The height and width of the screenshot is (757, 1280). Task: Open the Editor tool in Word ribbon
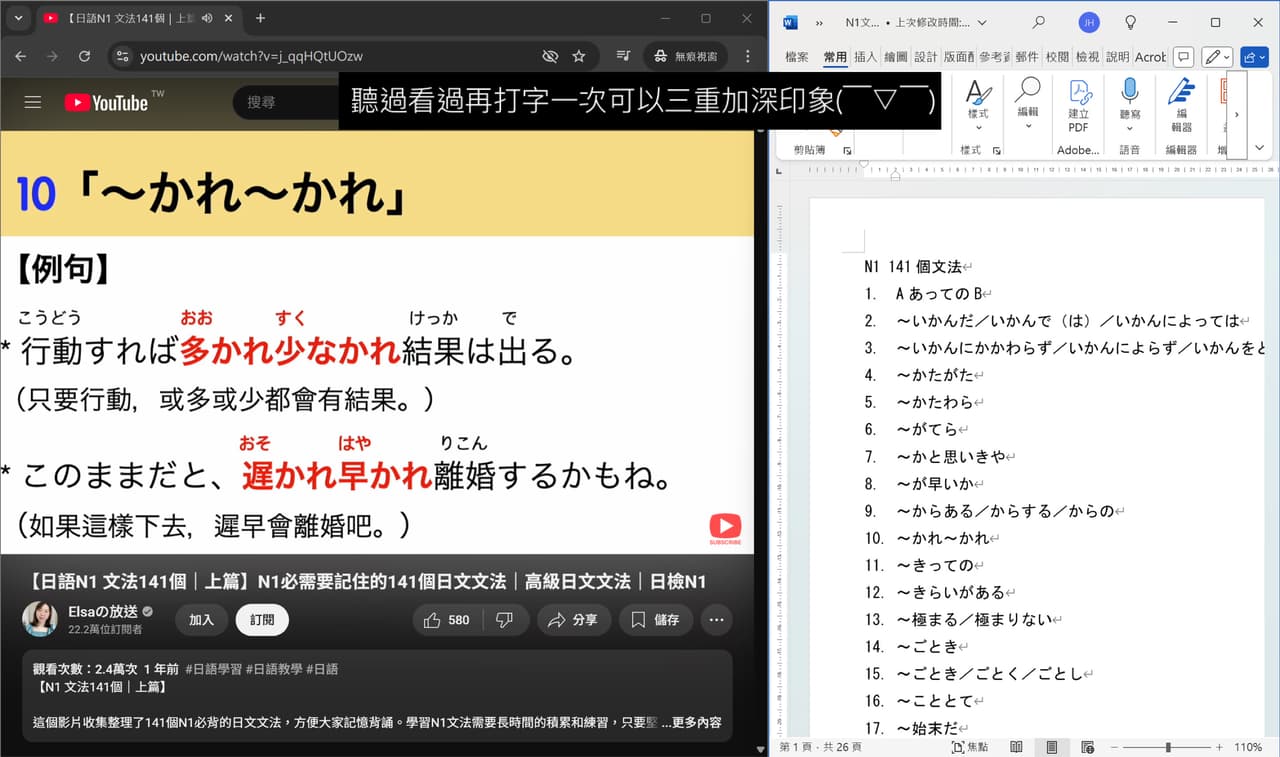(x=1181, y=107)
